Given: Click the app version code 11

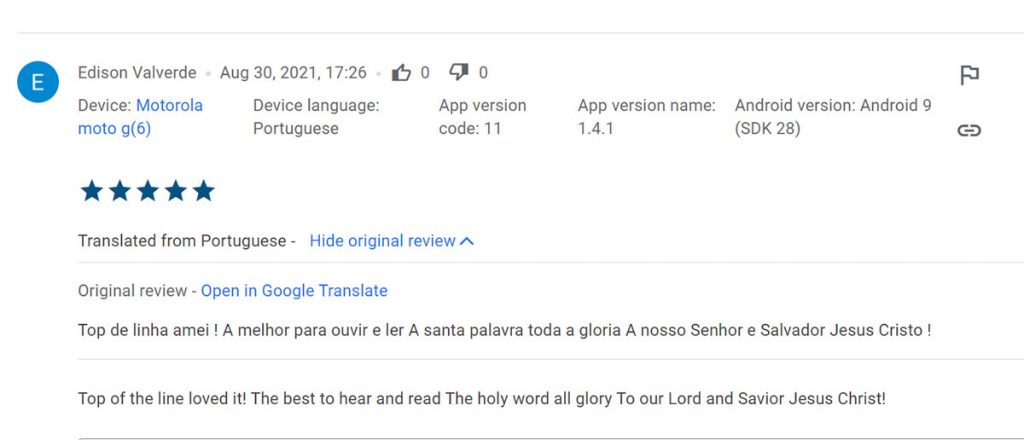Looking at the screenshot, I should (x=470, y=128).
